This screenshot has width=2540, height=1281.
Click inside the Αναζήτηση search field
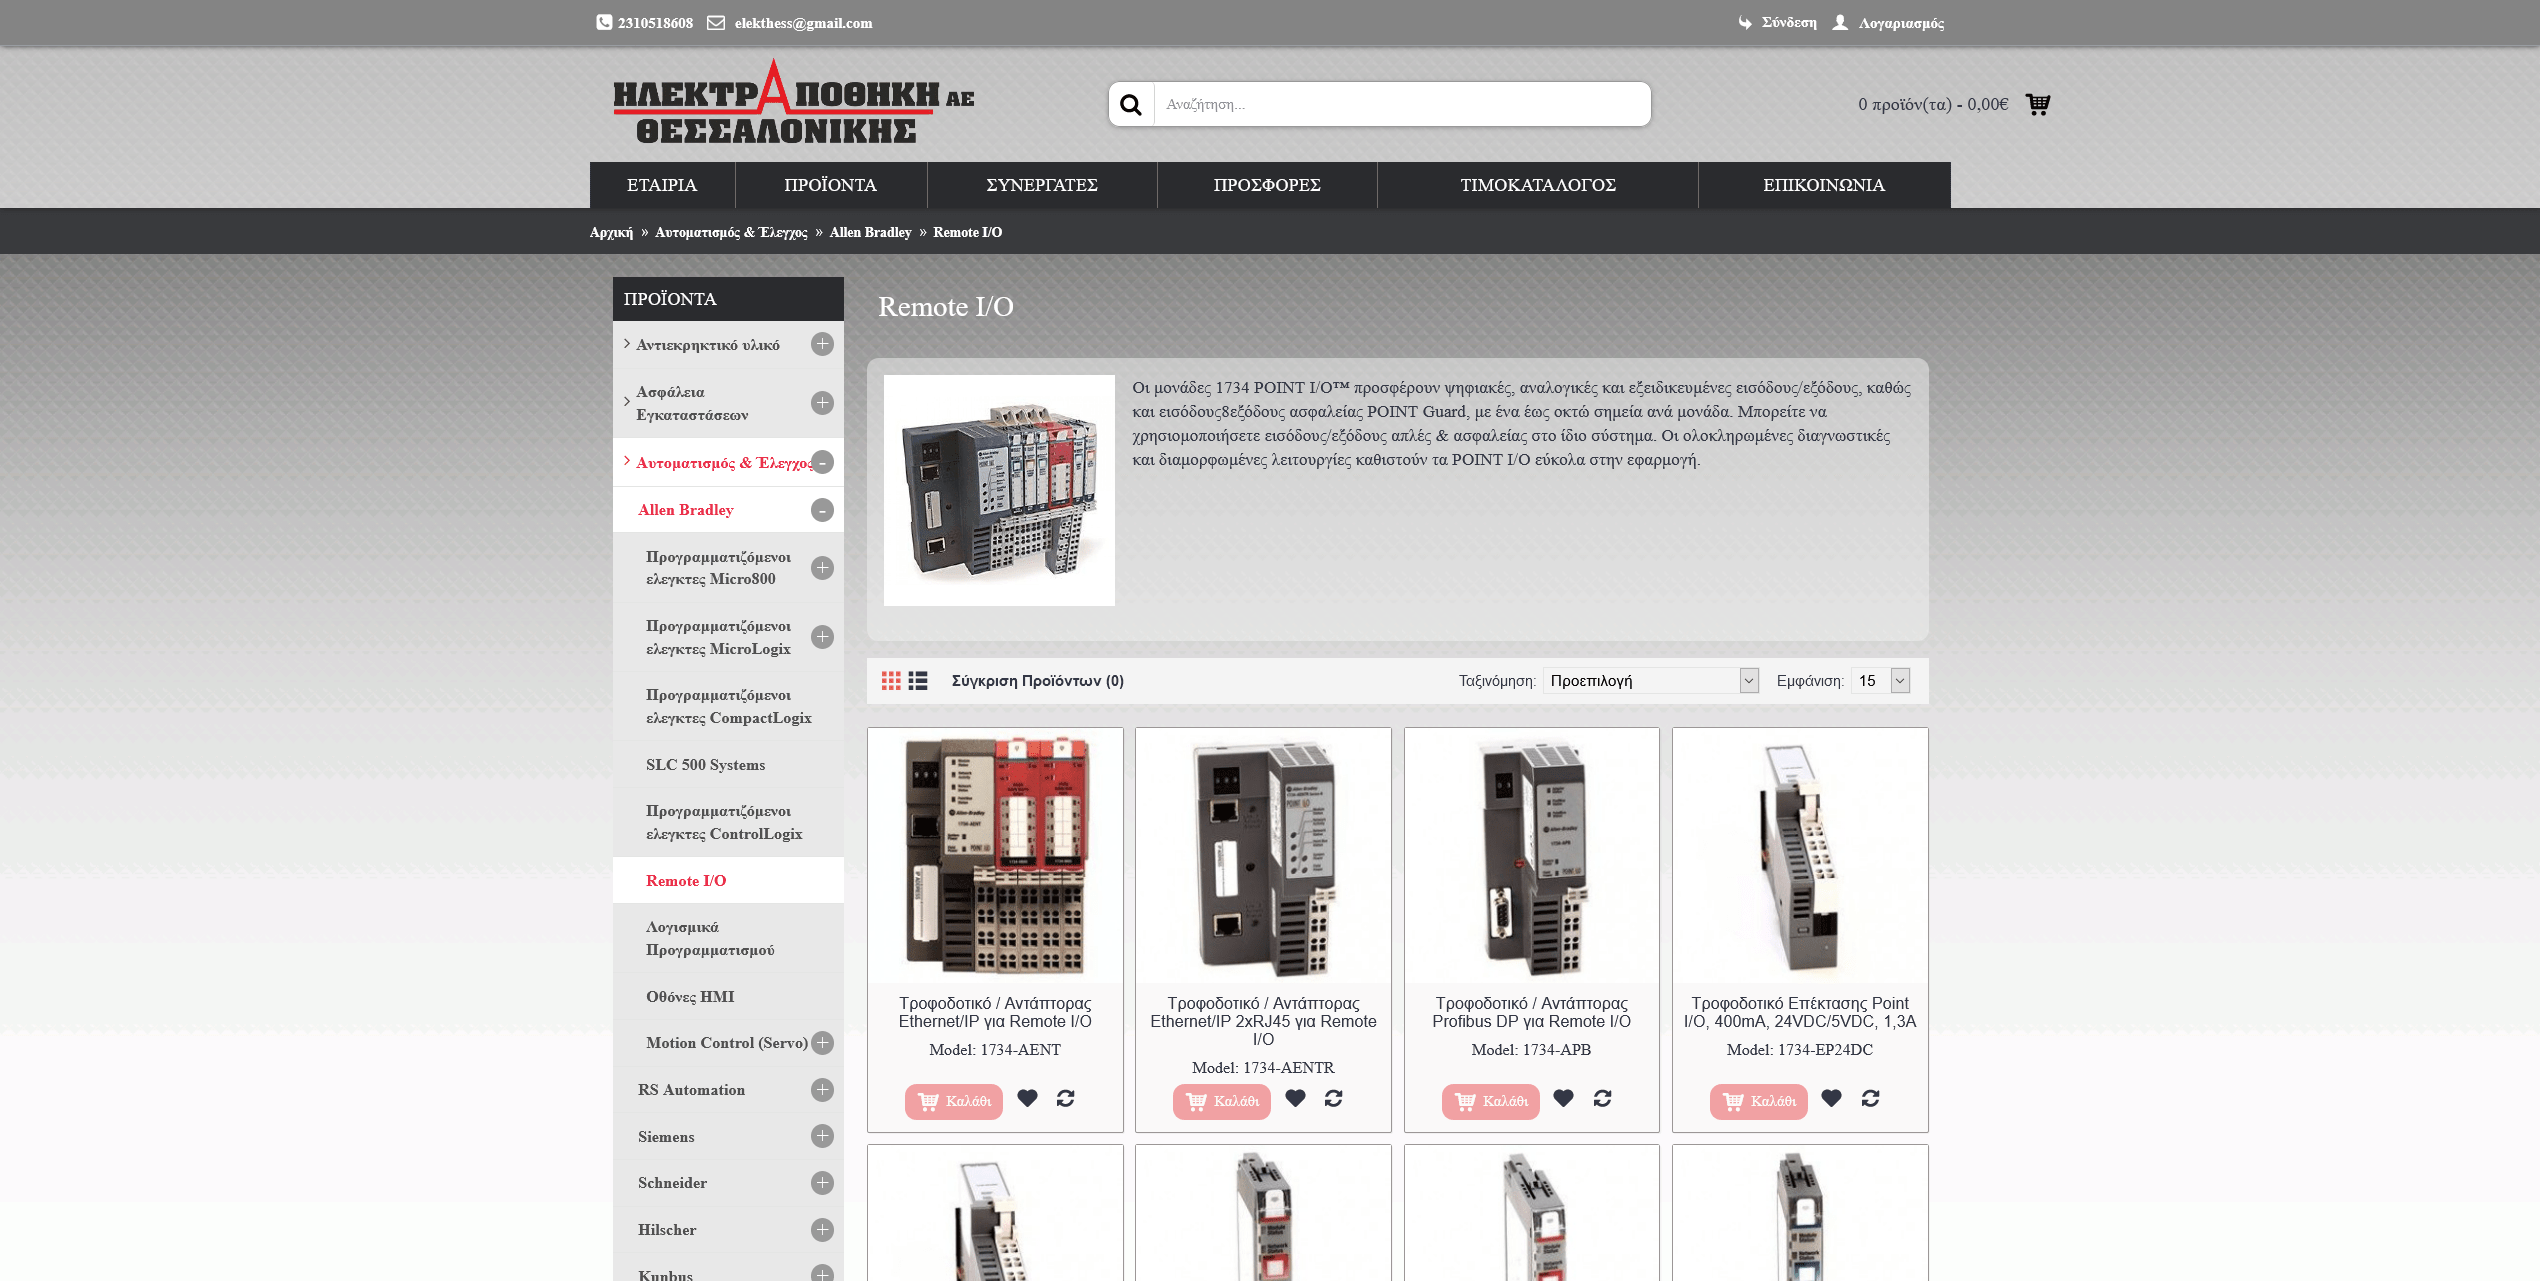[1402, 104]
